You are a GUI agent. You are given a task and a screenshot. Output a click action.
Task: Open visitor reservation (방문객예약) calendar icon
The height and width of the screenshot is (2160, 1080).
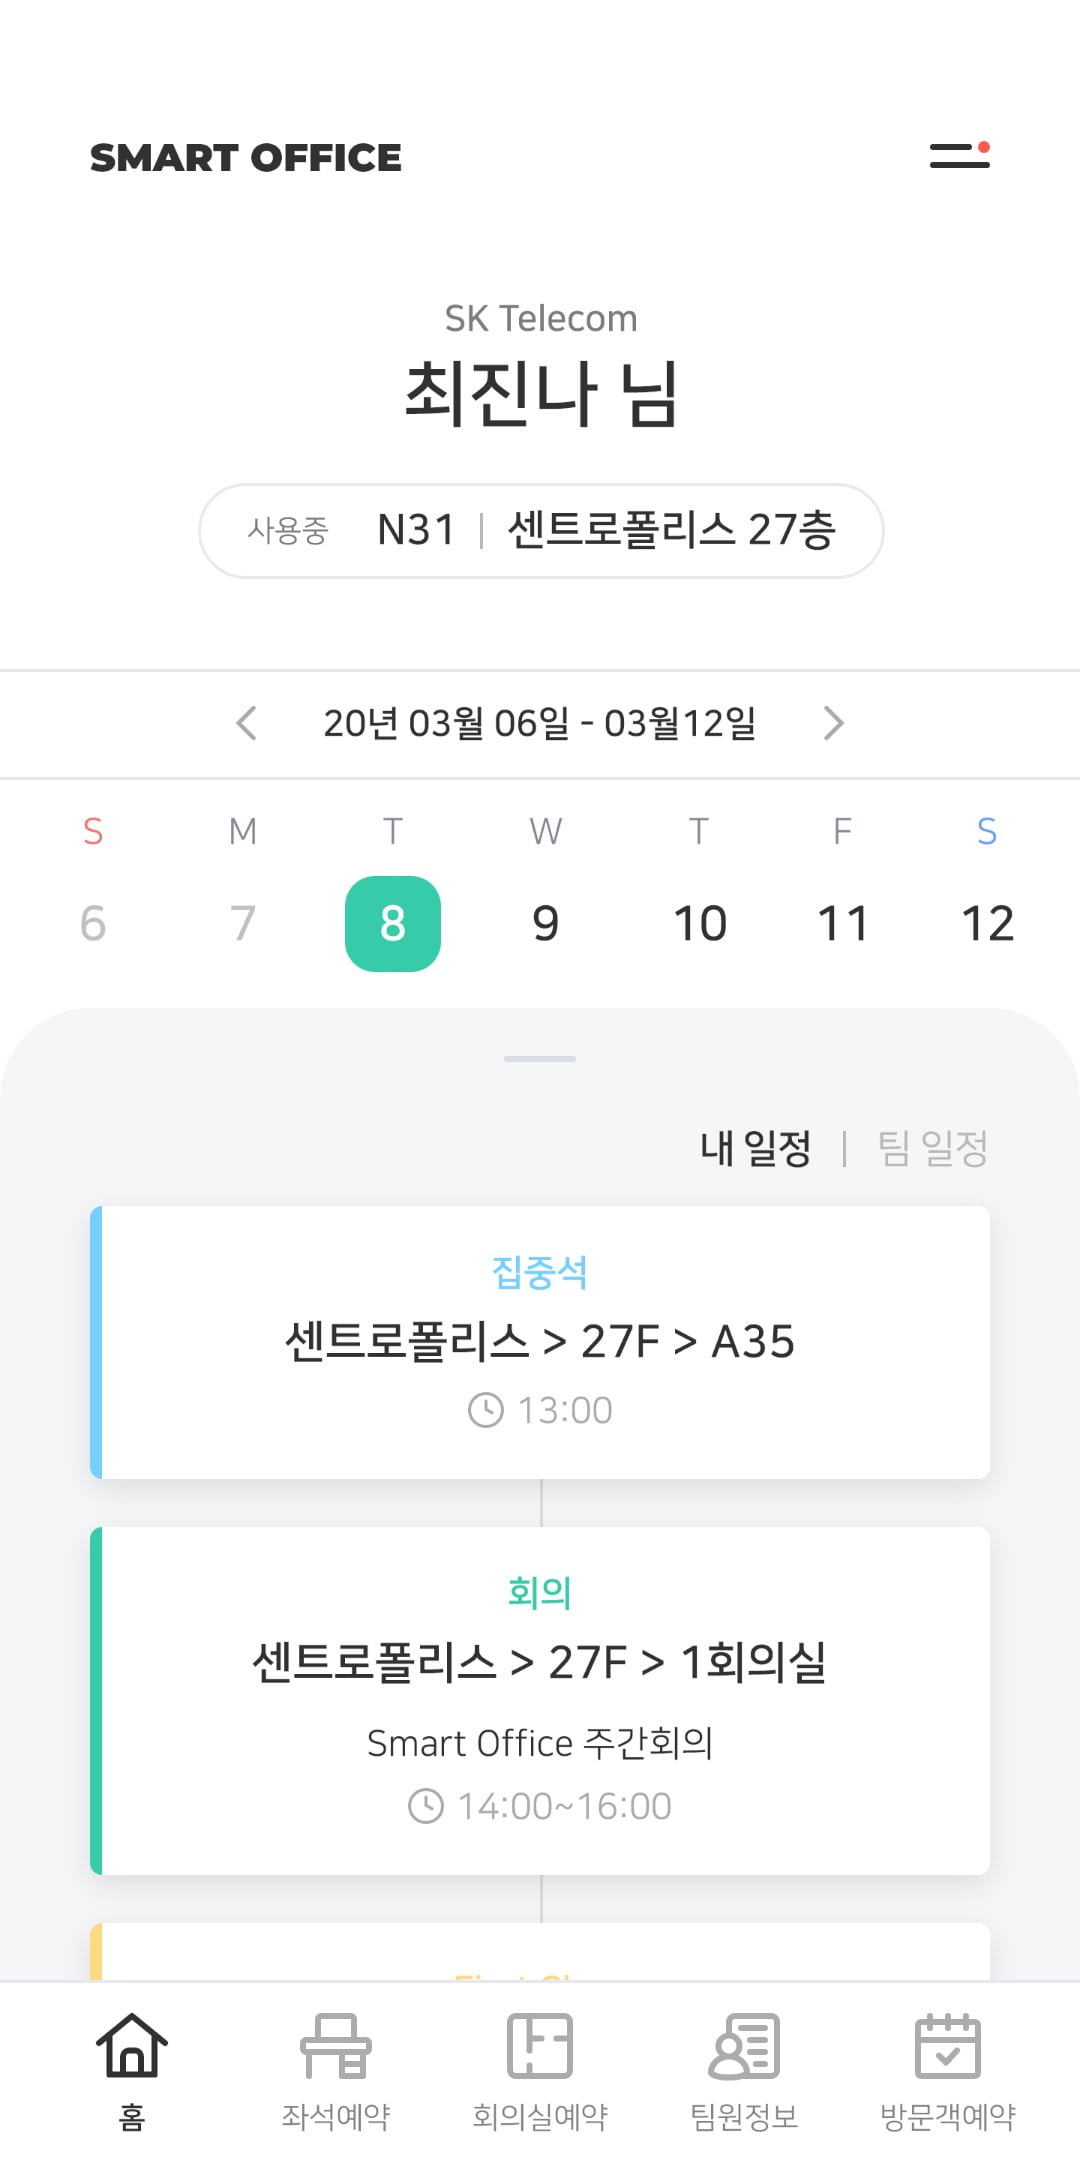(x=948, y=2046)
